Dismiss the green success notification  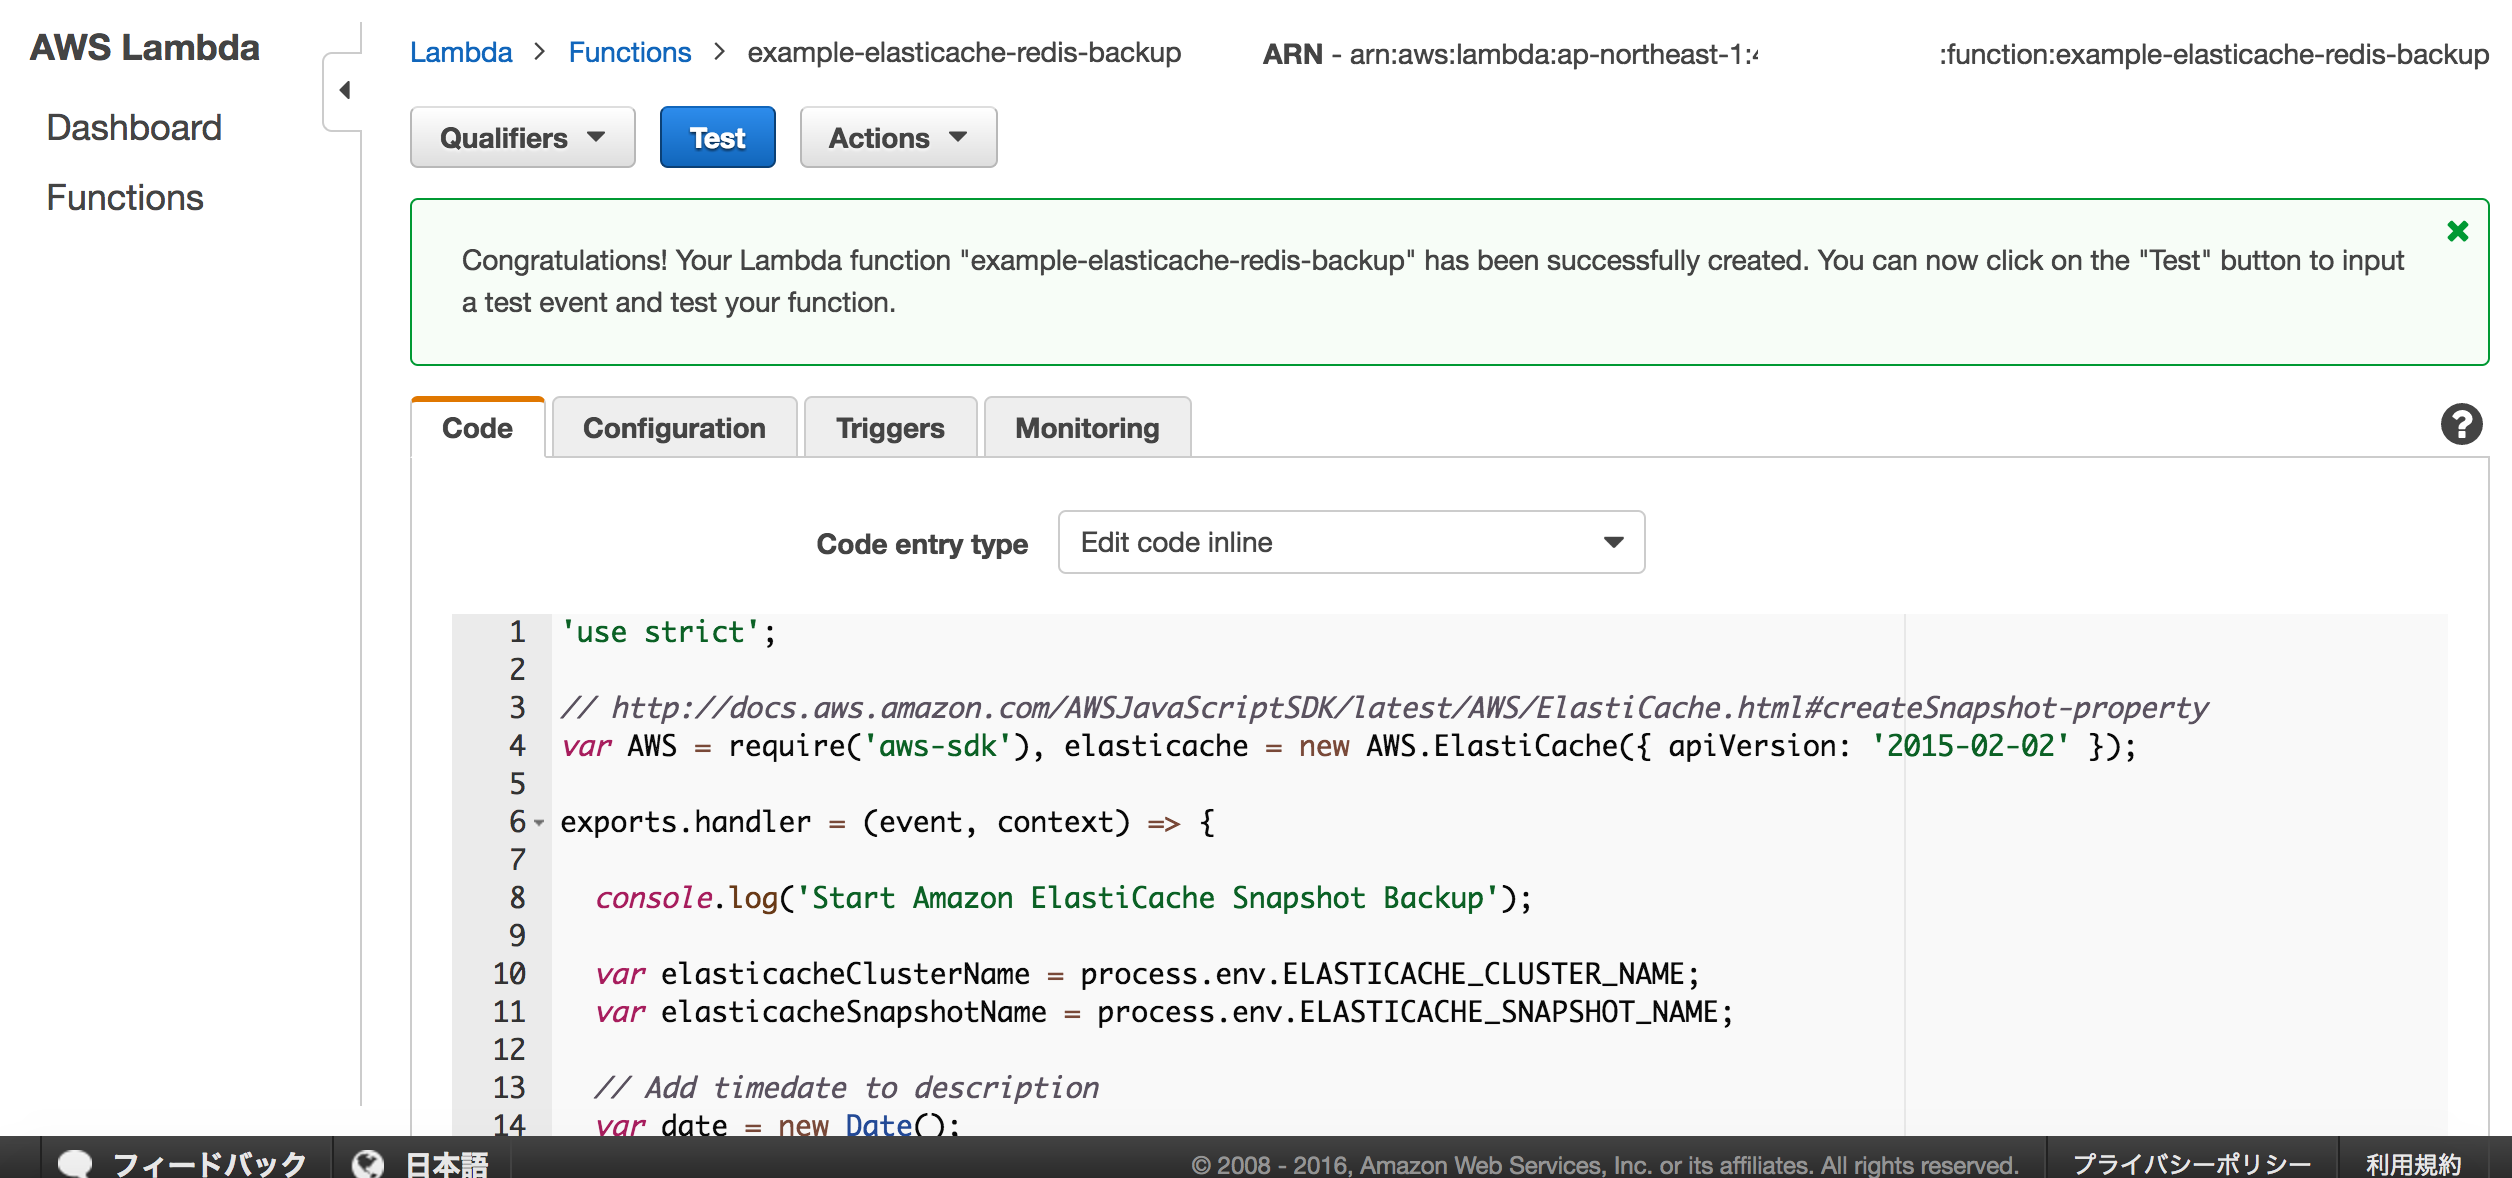(x=2457, y=232)
